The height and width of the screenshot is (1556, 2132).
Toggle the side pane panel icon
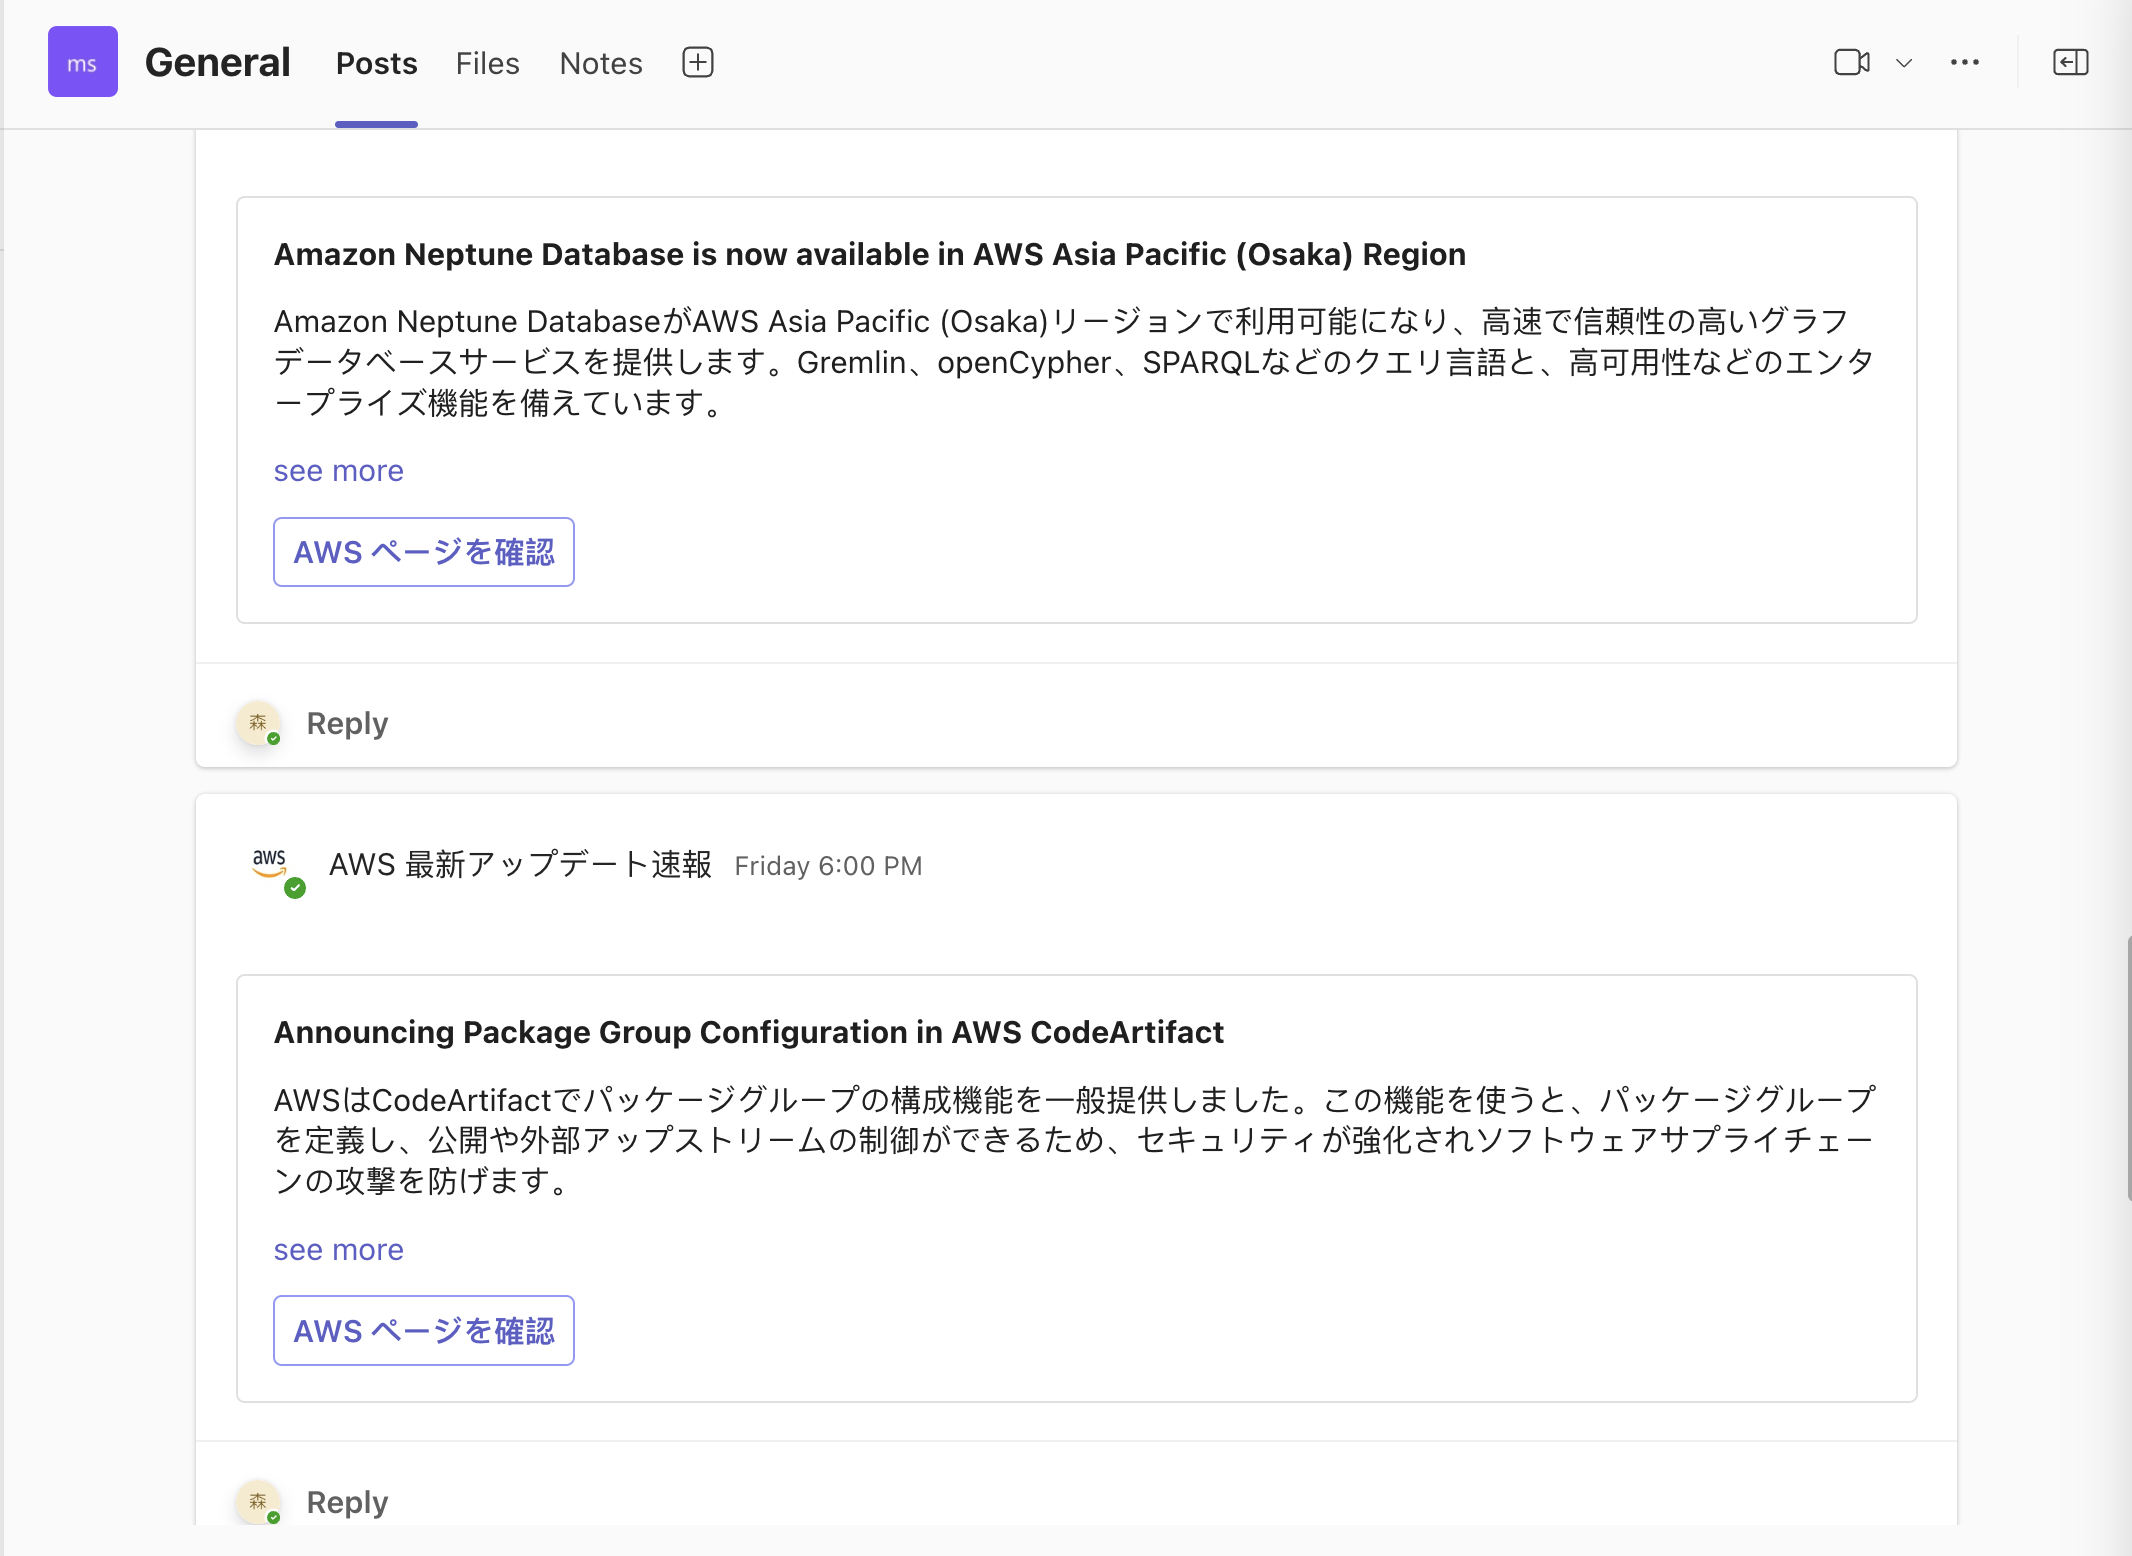pyautogui.click(x=2070, y=62)
